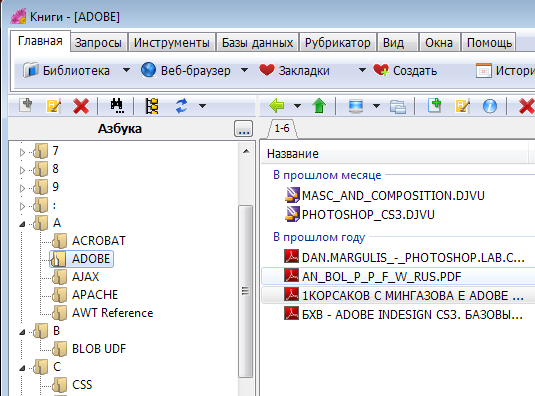This screenshot has height=396, width=535.
Task: Expand folder 7 in tree
Action: (23, 152)
